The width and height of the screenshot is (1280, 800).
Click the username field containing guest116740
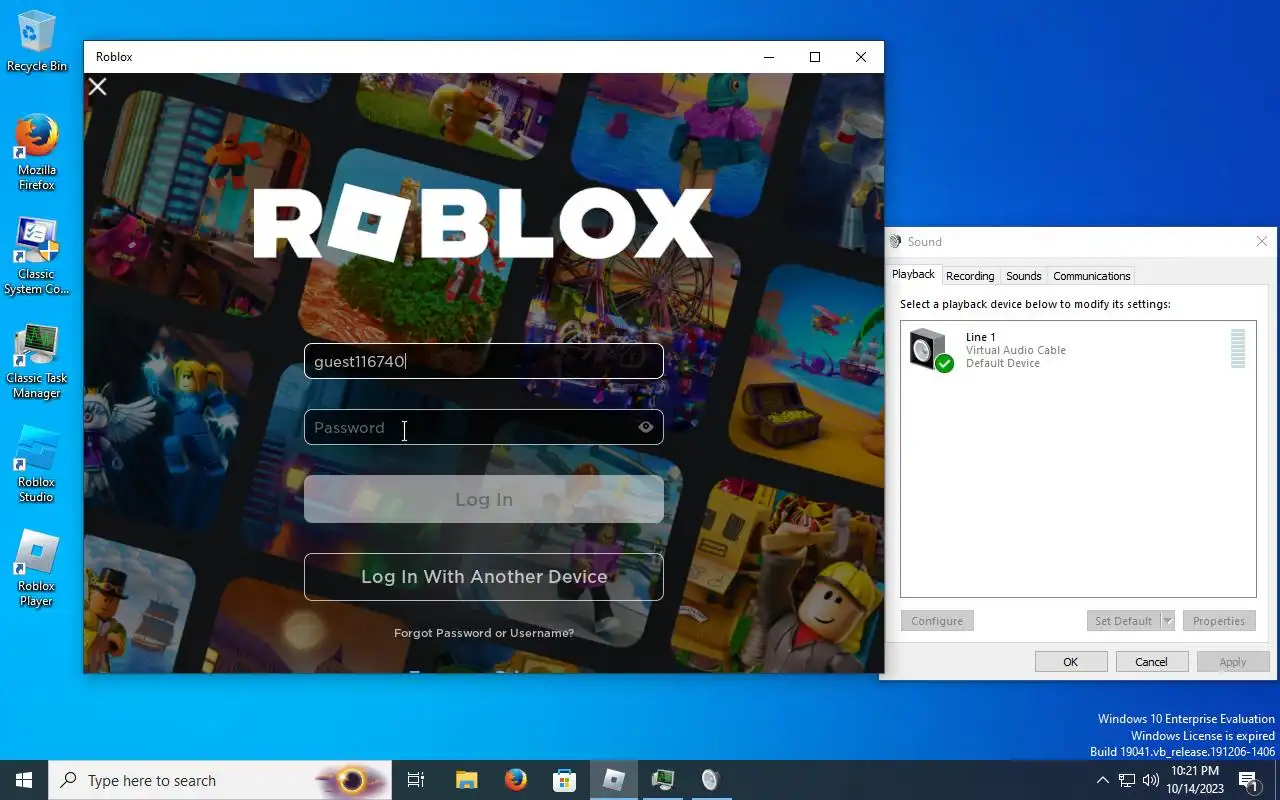(484, 361)
